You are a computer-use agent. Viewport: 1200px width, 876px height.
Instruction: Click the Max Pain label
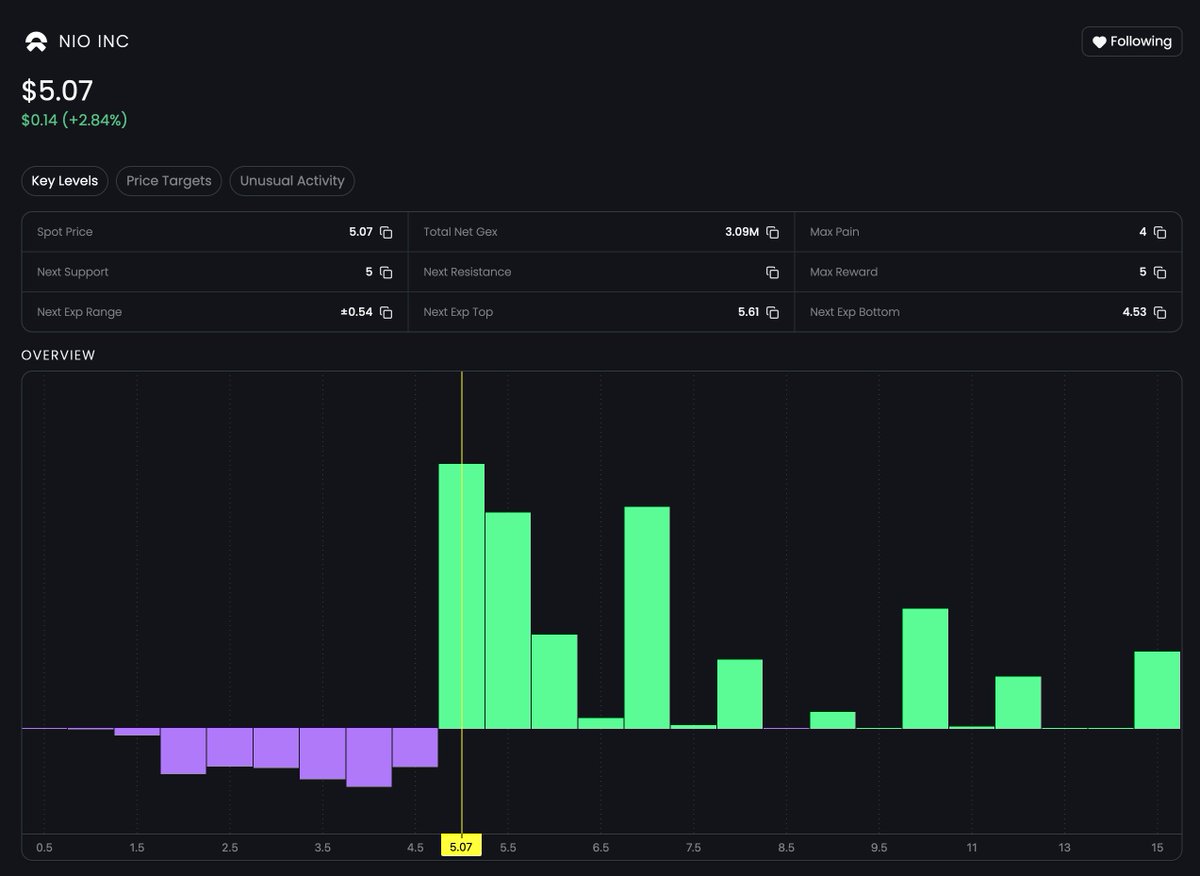(834, 232)
